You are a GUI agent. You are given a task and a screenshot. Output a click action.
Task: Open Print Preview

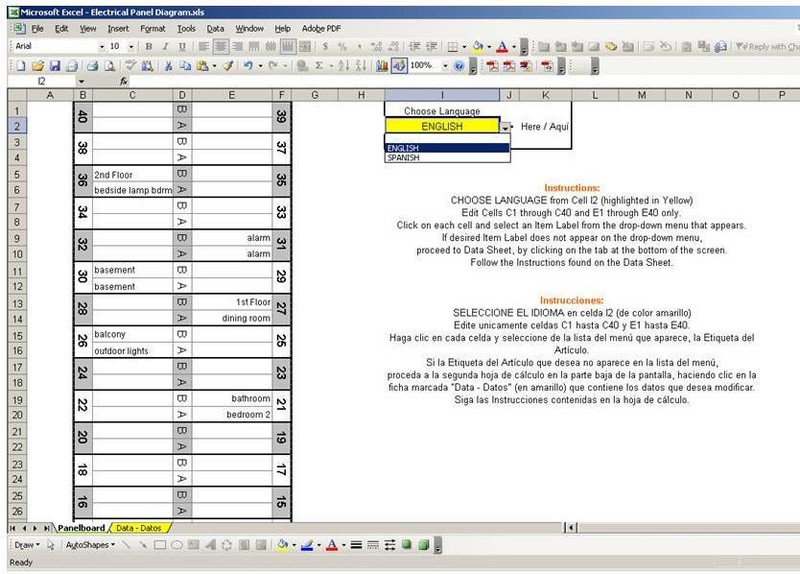[x=109, y=66]
